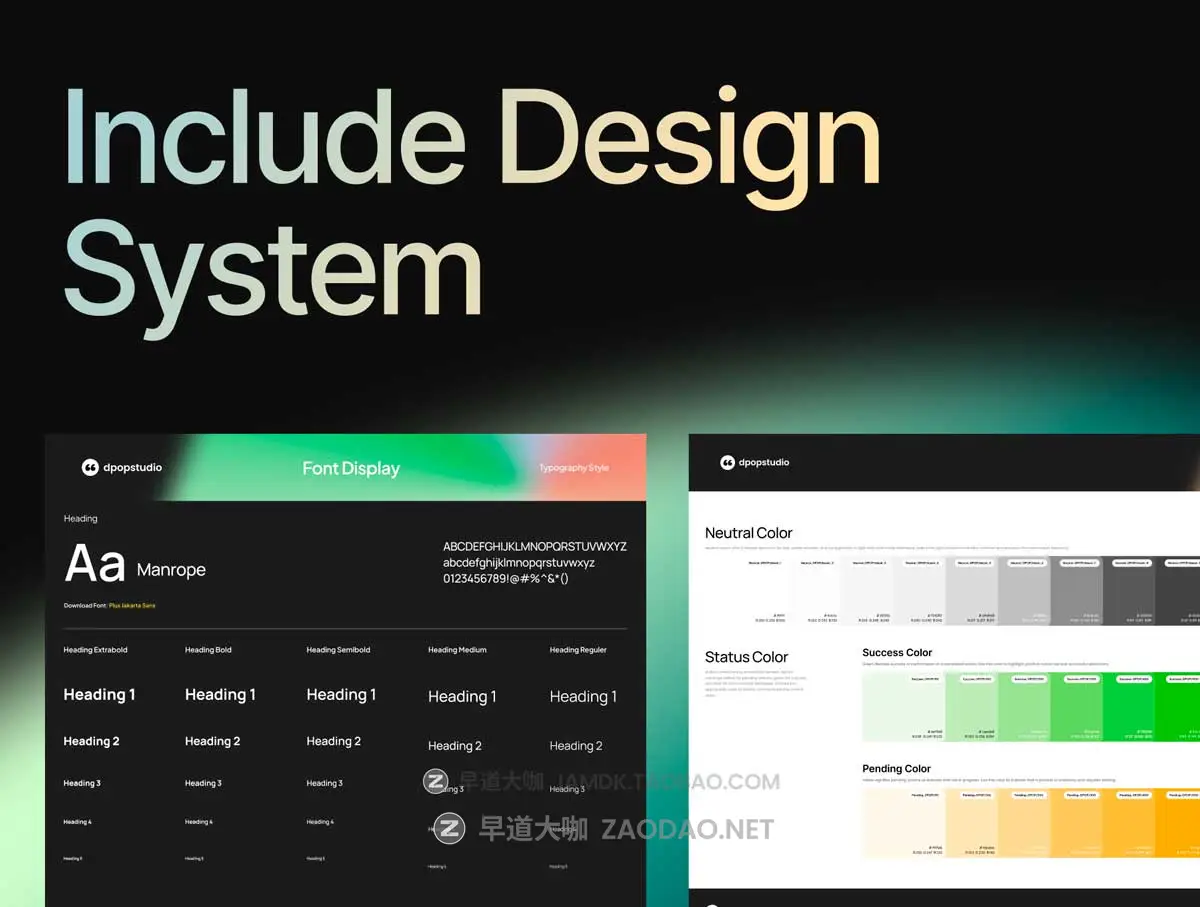Select the Success Color section title
The height and width of the screenshot is (907, 1200).
(896, 652)
